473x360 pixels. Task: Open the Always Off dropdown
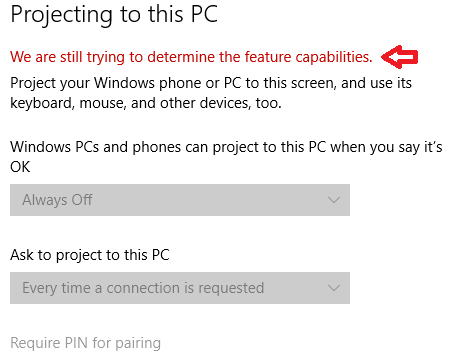point(180,200)
